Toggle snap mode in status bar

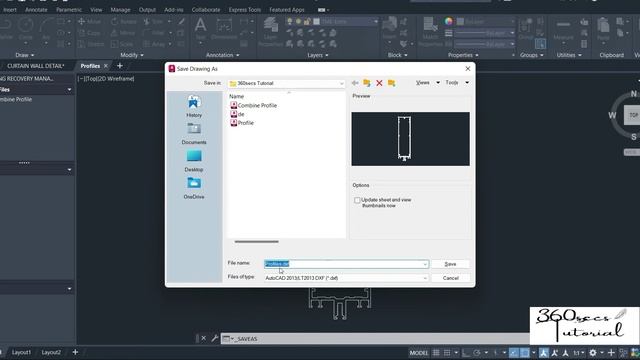[x=447, y=353]
